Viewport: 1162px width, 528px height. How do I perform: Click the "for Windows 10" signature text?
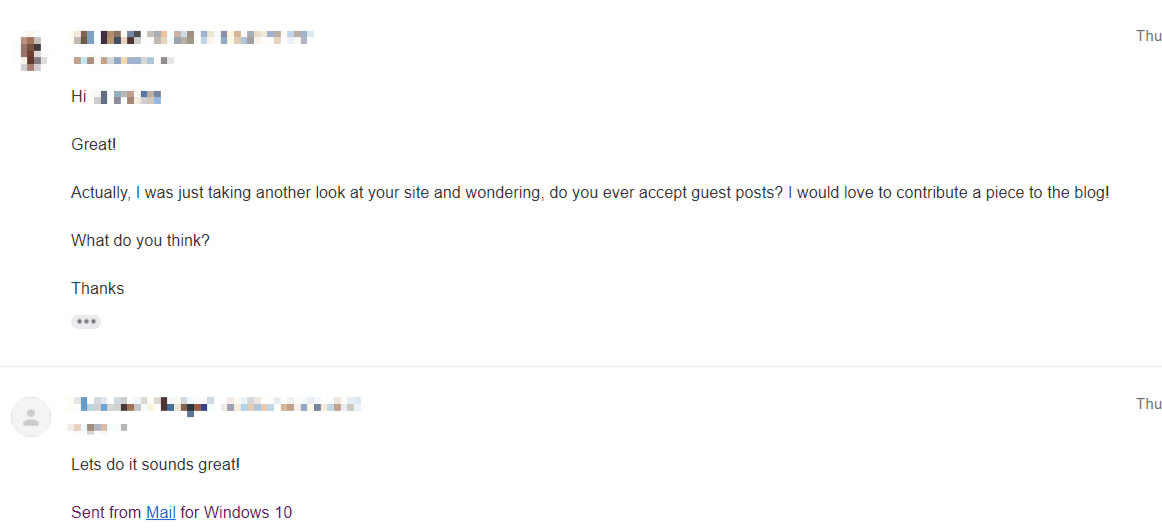pyautogui.click(x=236, y=512)
